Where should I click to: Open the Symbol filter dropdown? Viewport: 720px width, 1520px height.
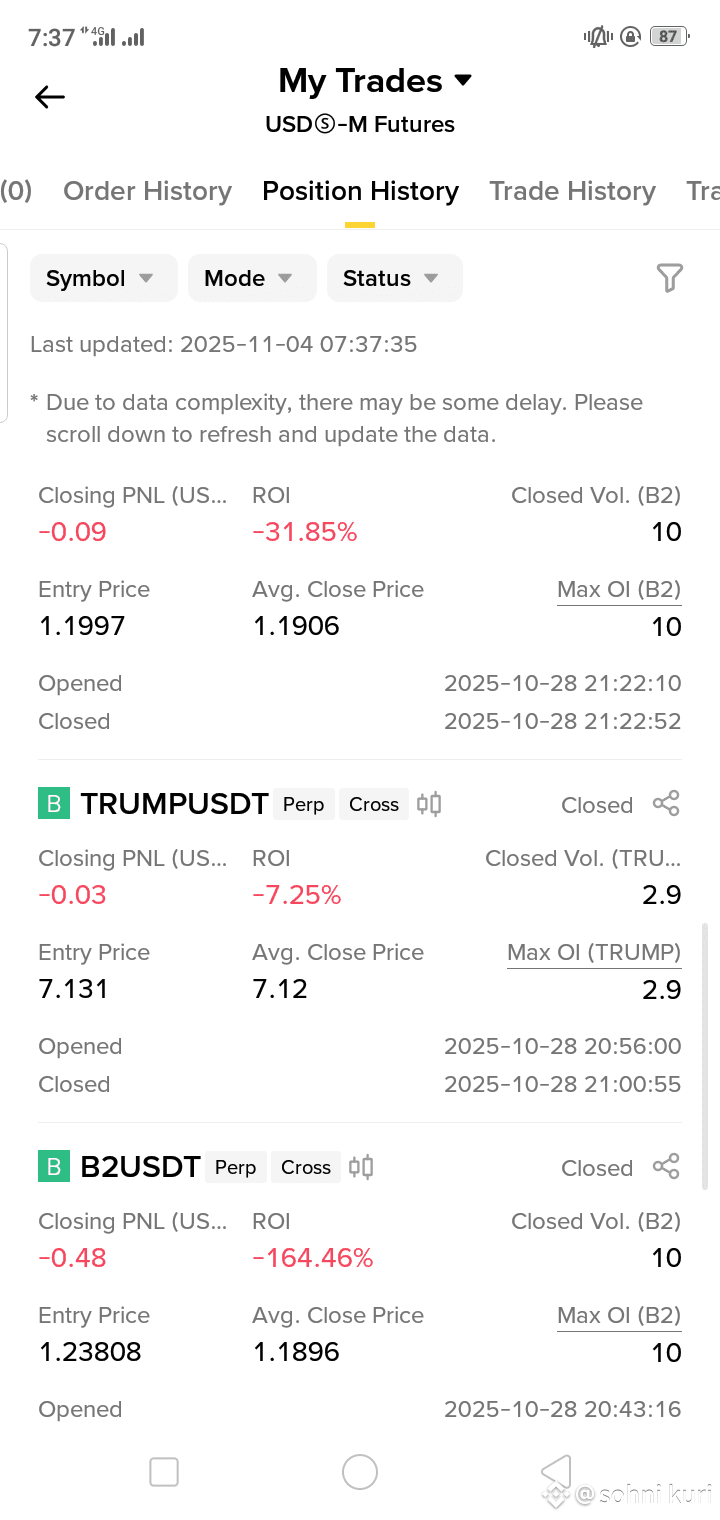click(103, 278)
